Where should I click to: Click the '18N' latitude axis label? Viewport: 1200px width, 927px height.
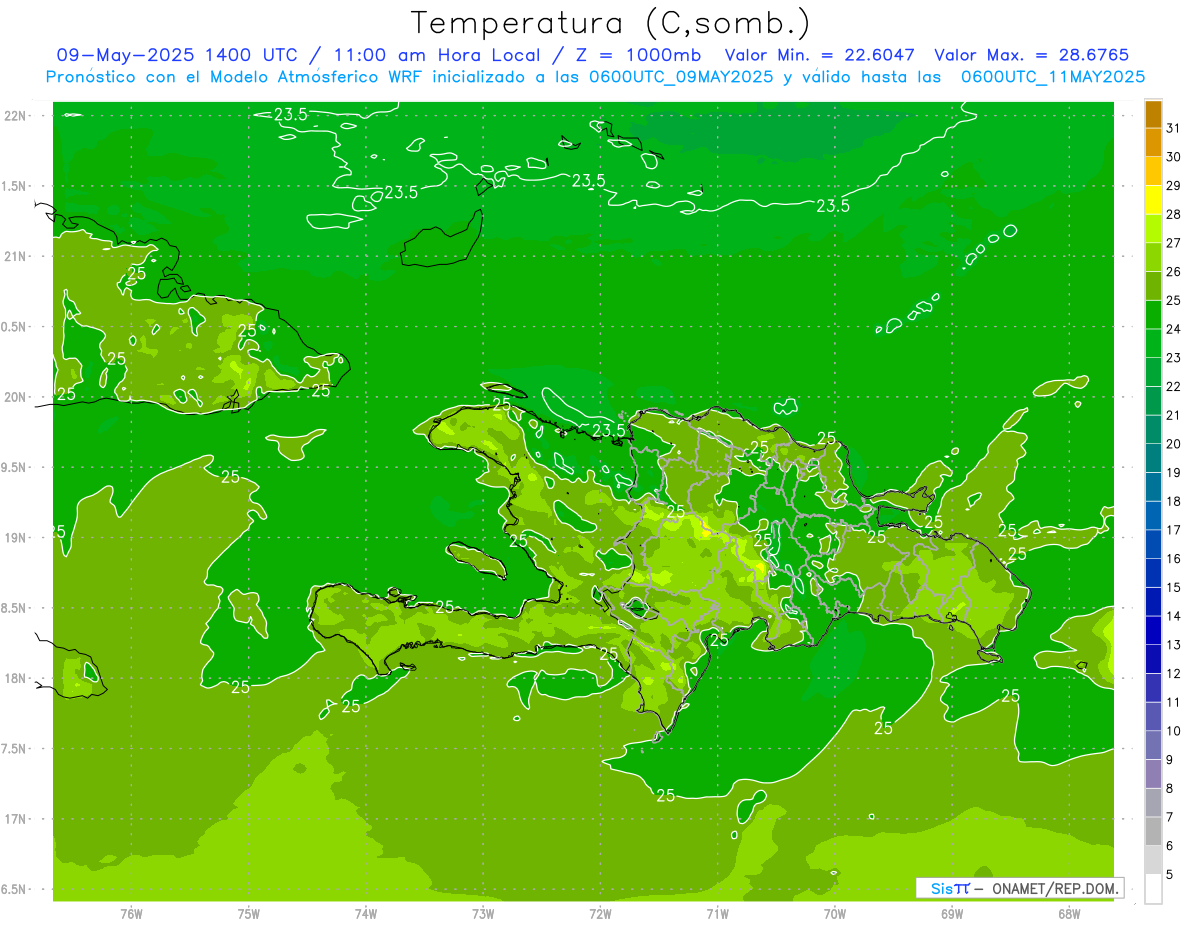15,679
